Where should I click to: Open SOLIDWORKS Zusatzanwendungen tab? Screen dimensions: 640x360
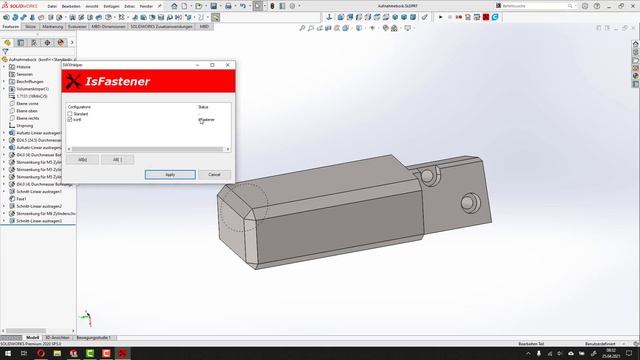click(161, 27)
